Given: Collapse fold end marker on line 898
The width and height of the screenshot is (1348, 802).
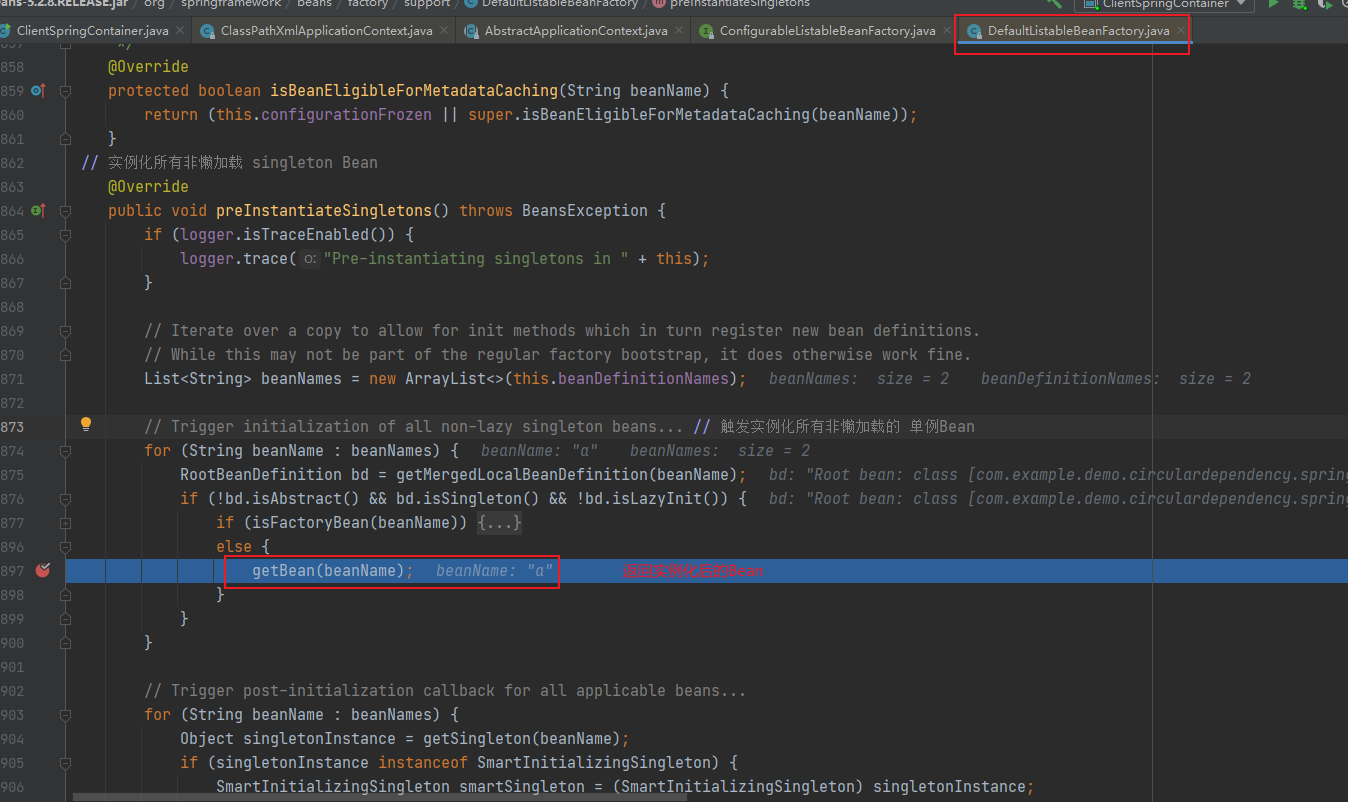Looking at the screenshot, I should pyautogui.click(x=65, y=595).
